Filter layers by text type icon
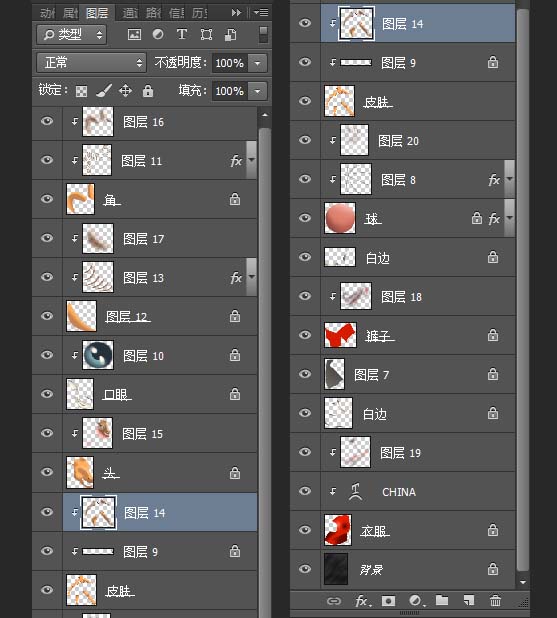Image resolution: width=557 pixels, height=618 pixels. (182, 35)
